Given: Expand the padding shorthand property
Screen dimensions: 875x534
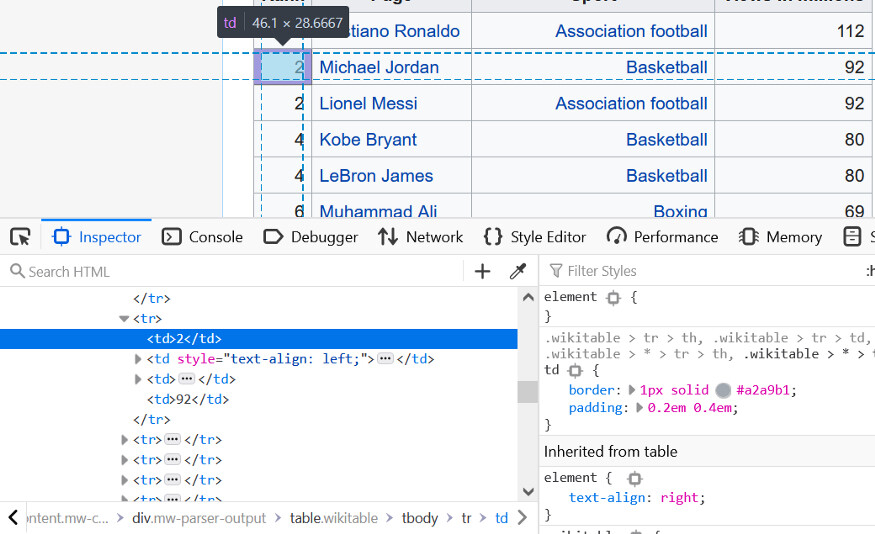Looking at the screenshot, I should [x=640, y=408].
